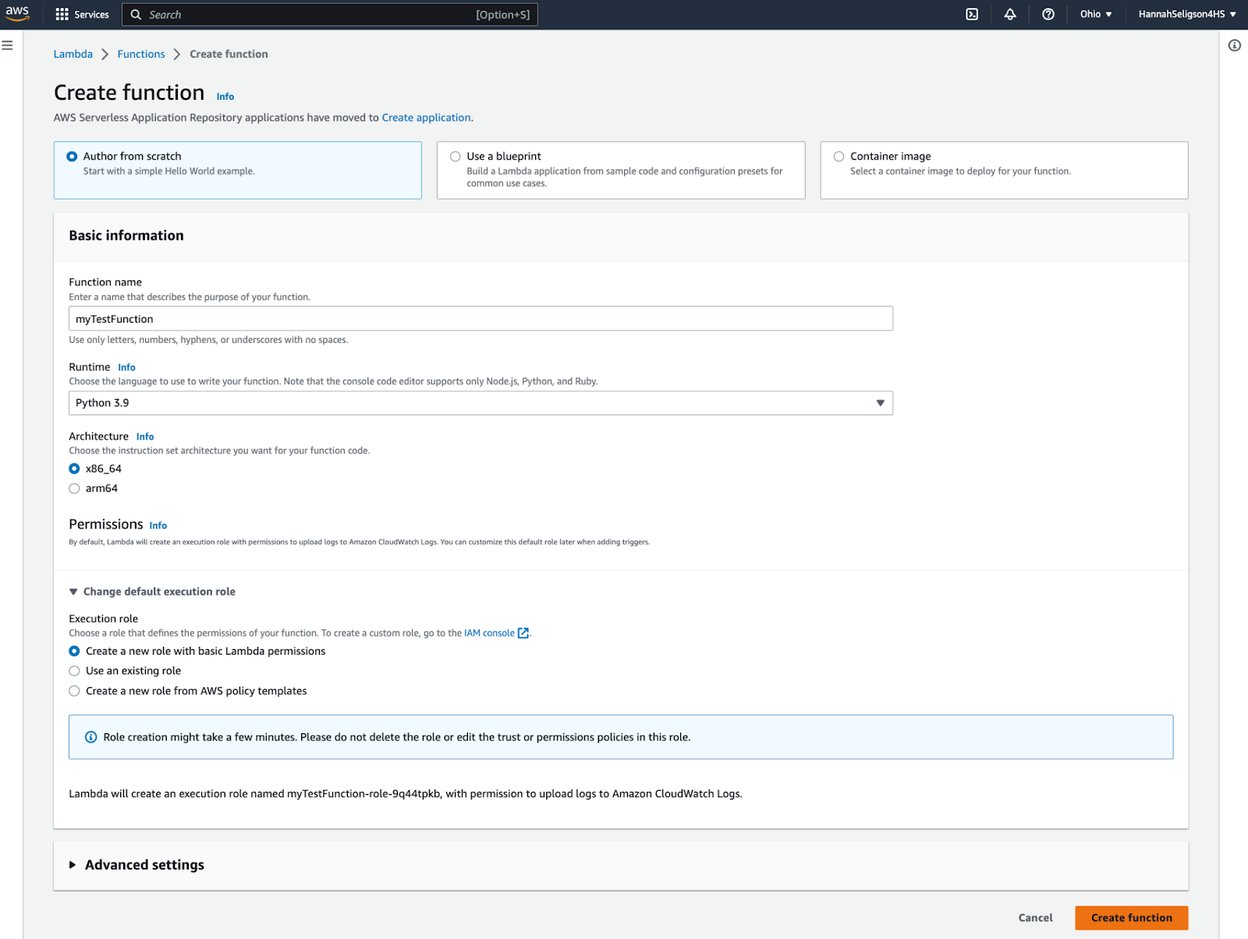
Task: Select the arm64 architecture option
Action: click(74, 488)
